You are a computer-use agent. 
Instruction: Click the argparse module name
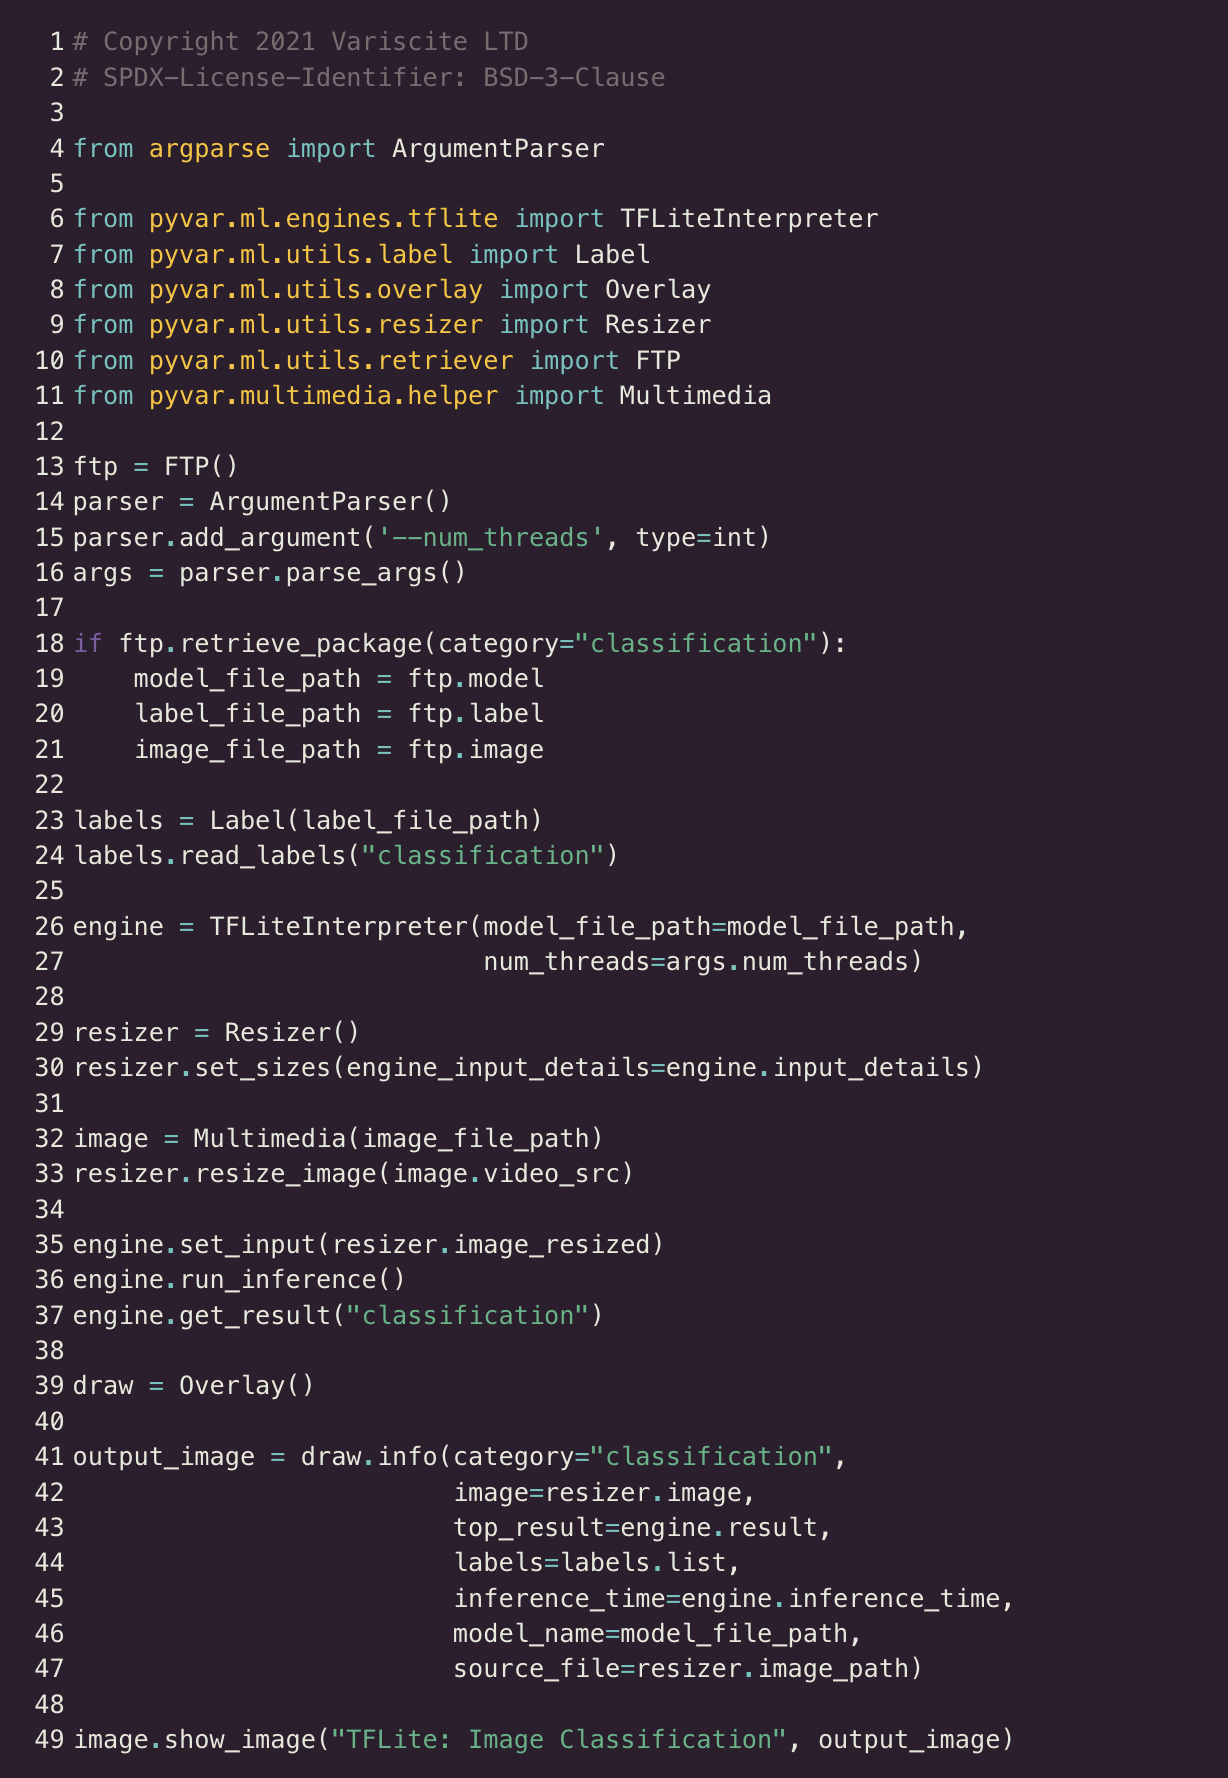[209, 149]
